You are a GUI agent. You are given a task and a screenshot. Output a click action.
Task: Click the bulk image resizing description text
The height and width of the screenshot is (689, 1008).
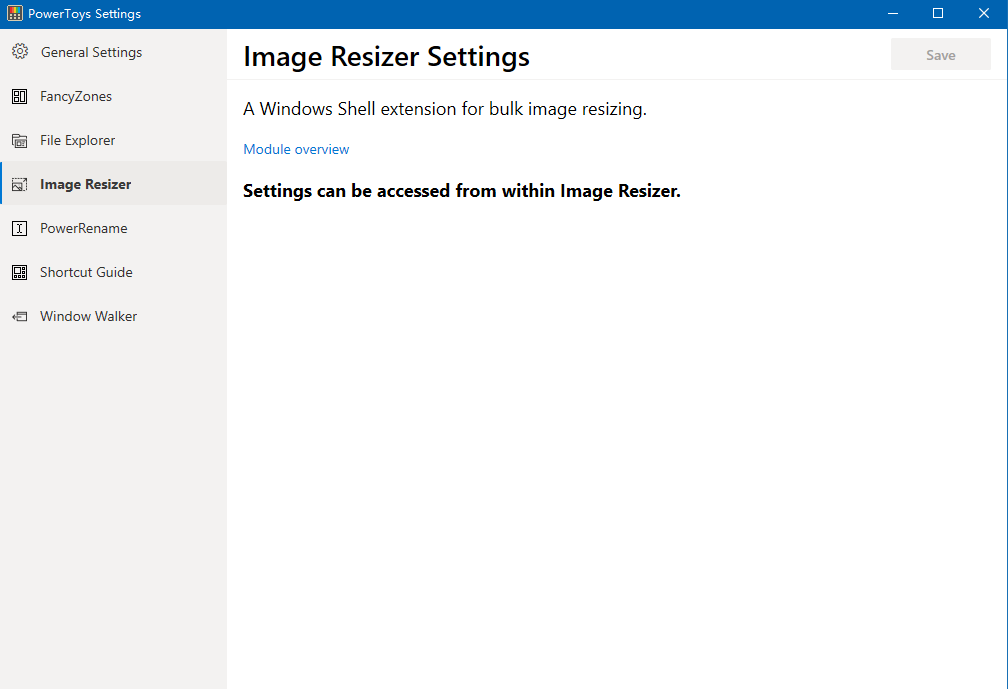click(443, 108)
